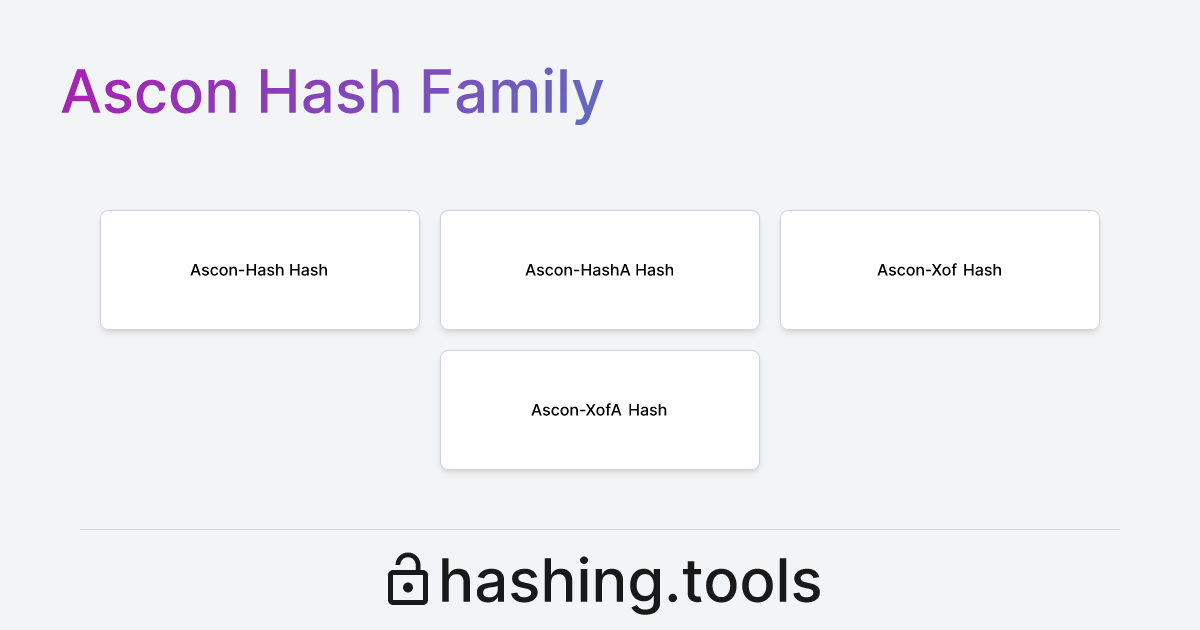Click the gradient heading Ascon Hash Family
Viewport: 1200px width, 630px height.
coord(333,92)
